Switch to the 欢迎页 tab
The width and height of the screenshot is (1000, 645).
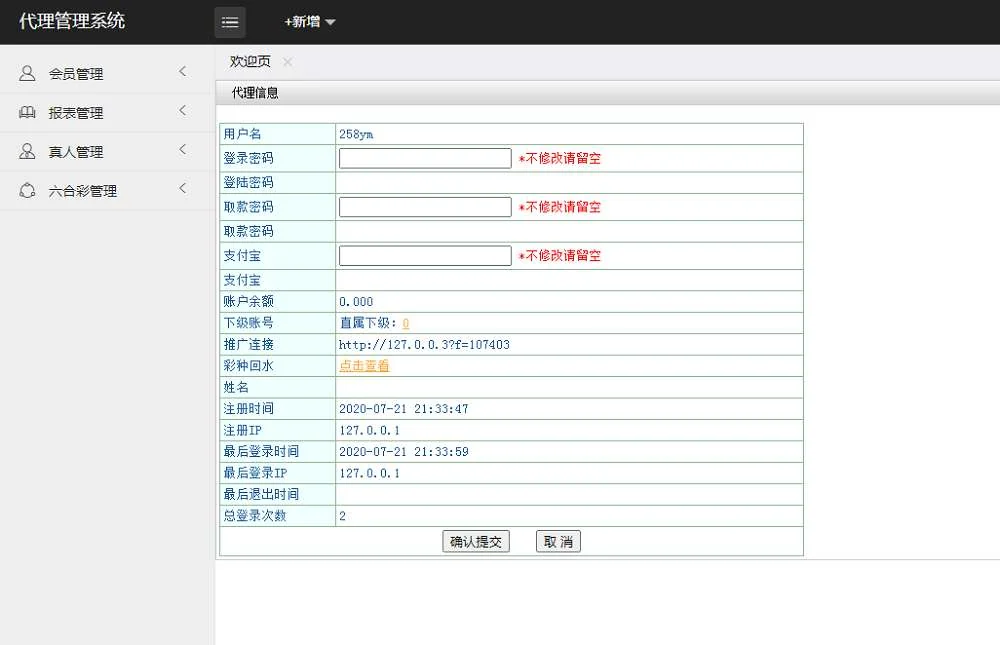250,62
